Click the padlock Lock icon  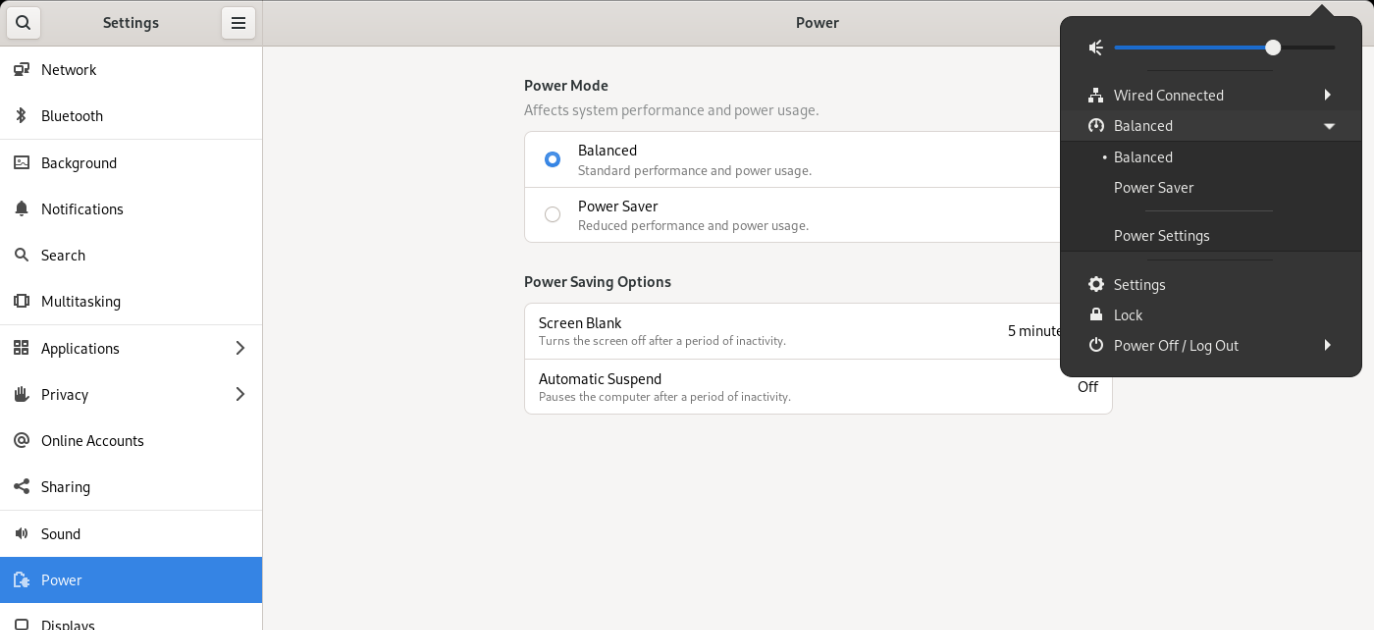tap(1096, 315)
